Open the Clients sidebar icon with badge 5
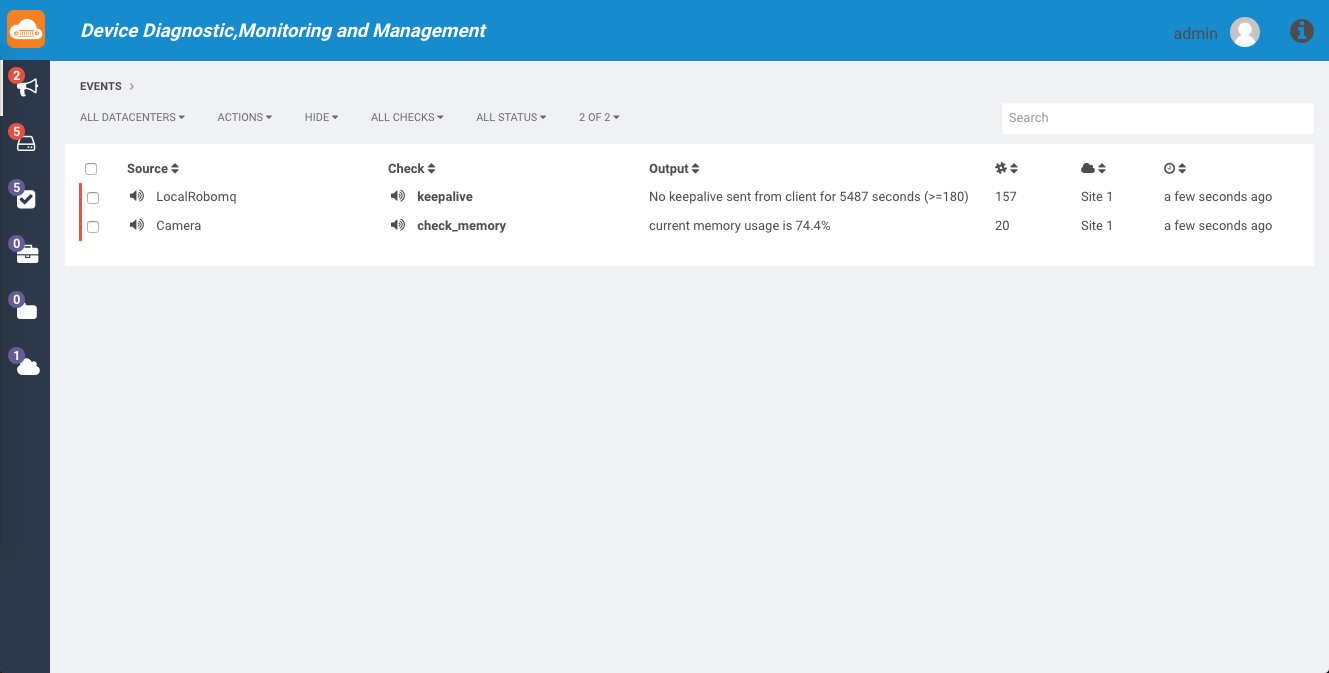 pos(26,143)
